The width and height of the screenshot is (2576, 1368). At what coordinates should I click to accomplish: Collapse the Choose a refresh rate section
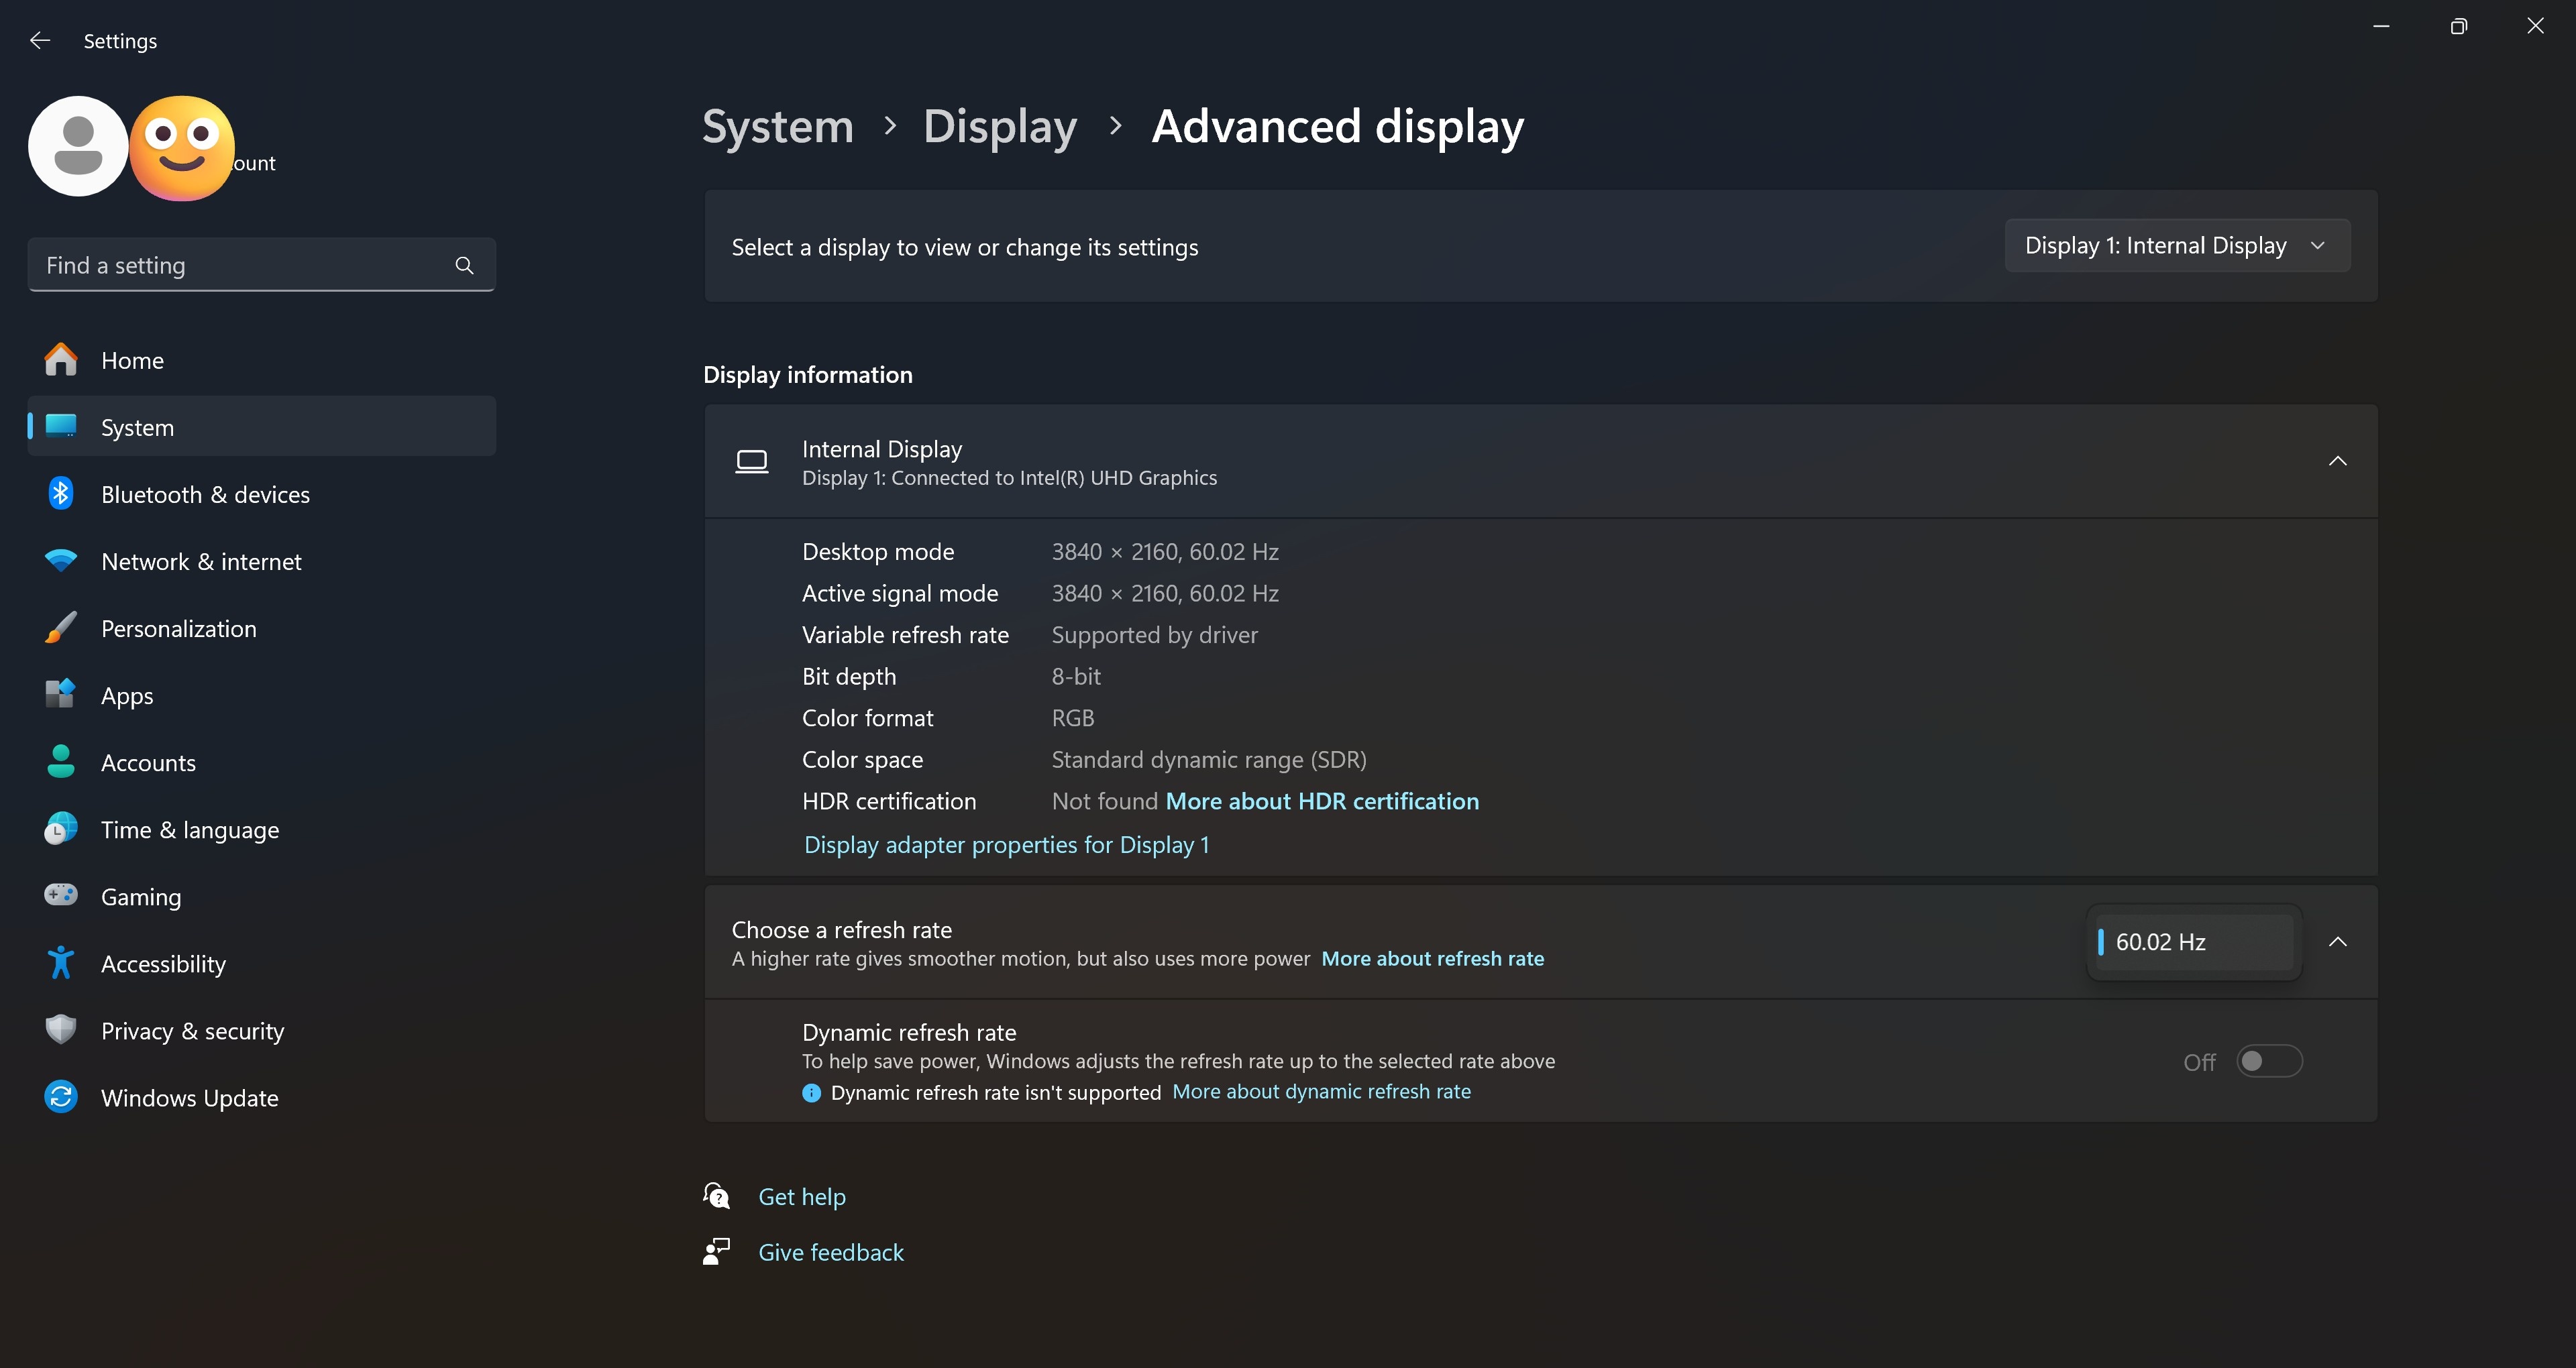coord(2337,942)
